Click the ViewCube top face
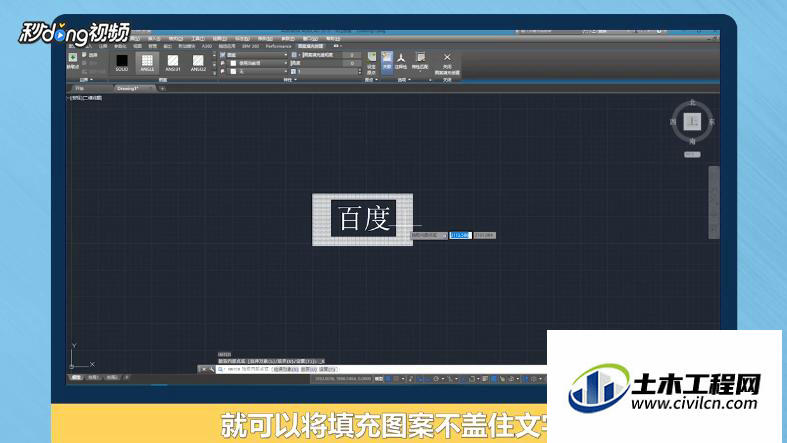Viewport: 787px width, 443px height. [692, 121]
